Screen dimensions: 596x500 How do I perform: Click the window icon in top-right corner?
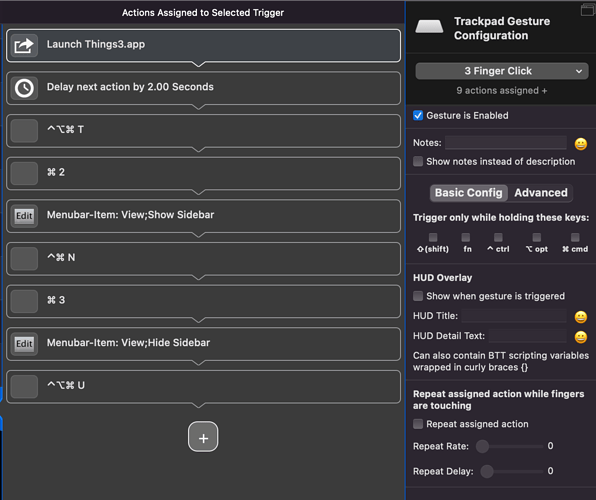coord(587,10)
